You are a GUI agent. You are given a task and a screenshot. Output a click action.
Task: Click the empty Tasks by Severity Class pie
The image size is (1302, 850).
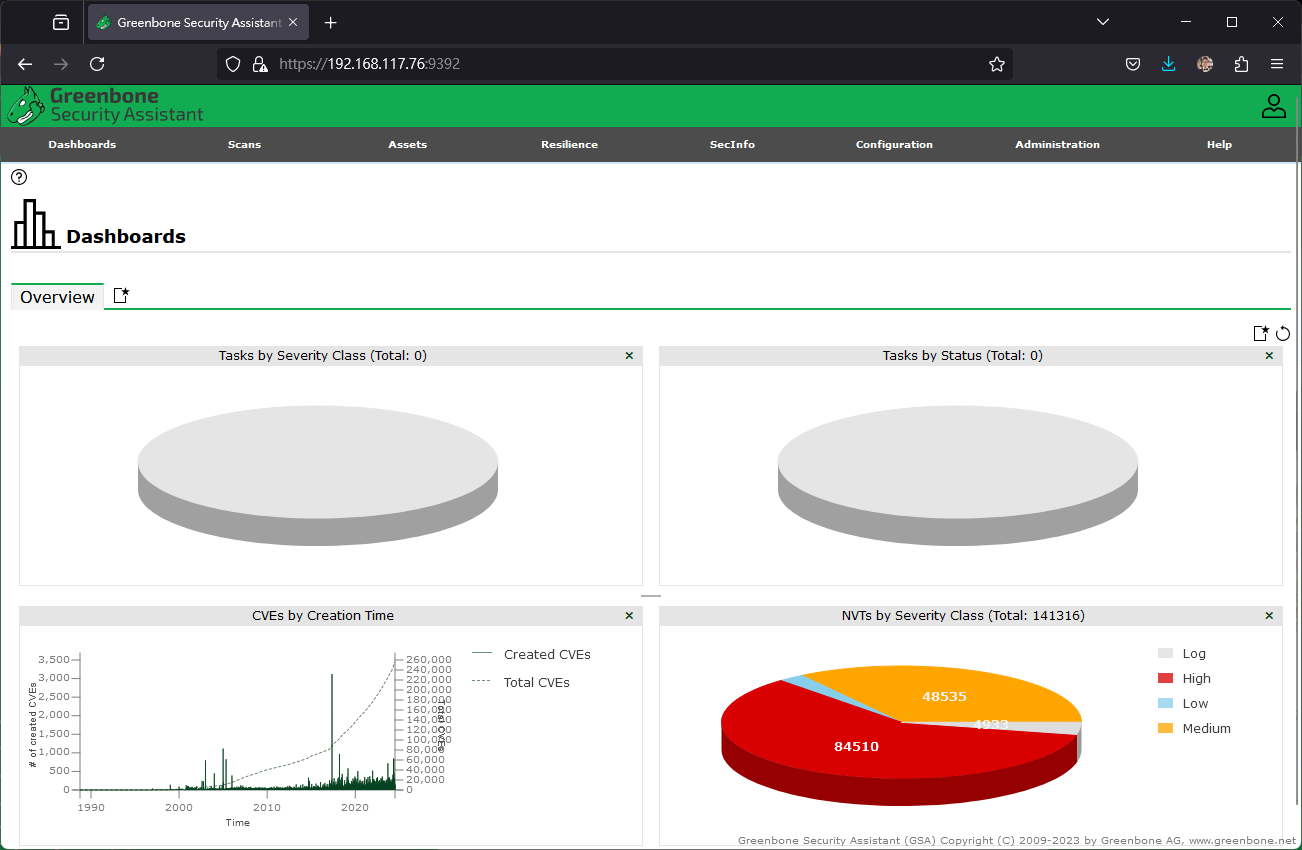(x=318, y=475)
